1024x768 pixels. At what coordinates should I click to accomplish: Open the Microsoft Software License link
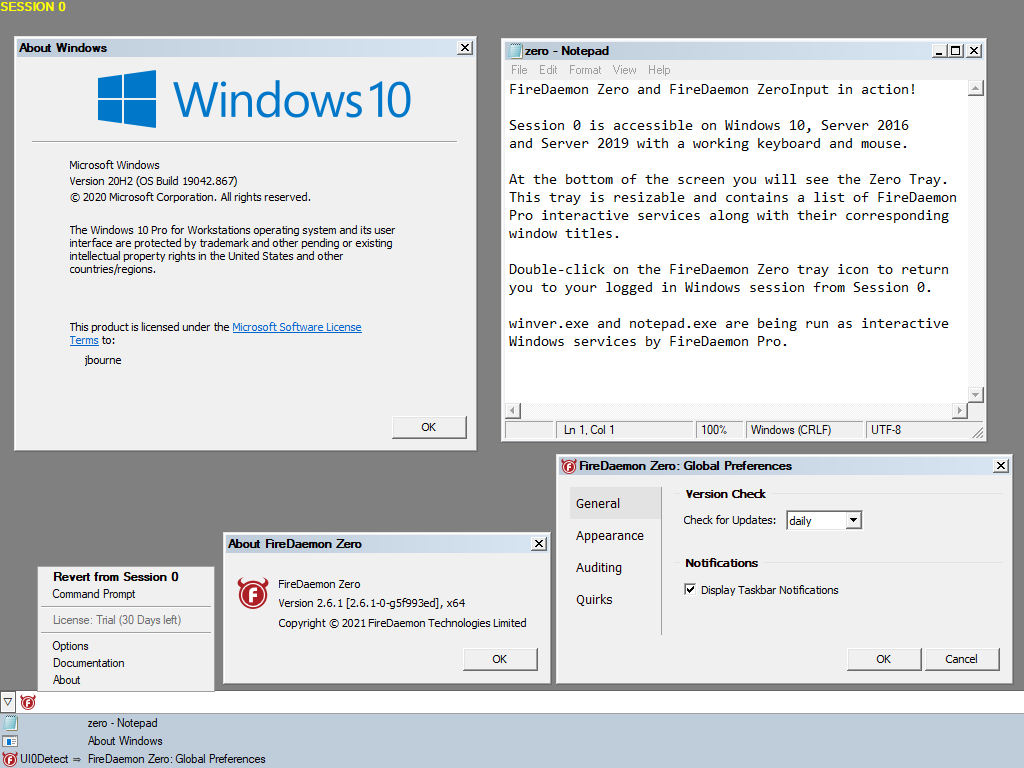click(296, 327)
